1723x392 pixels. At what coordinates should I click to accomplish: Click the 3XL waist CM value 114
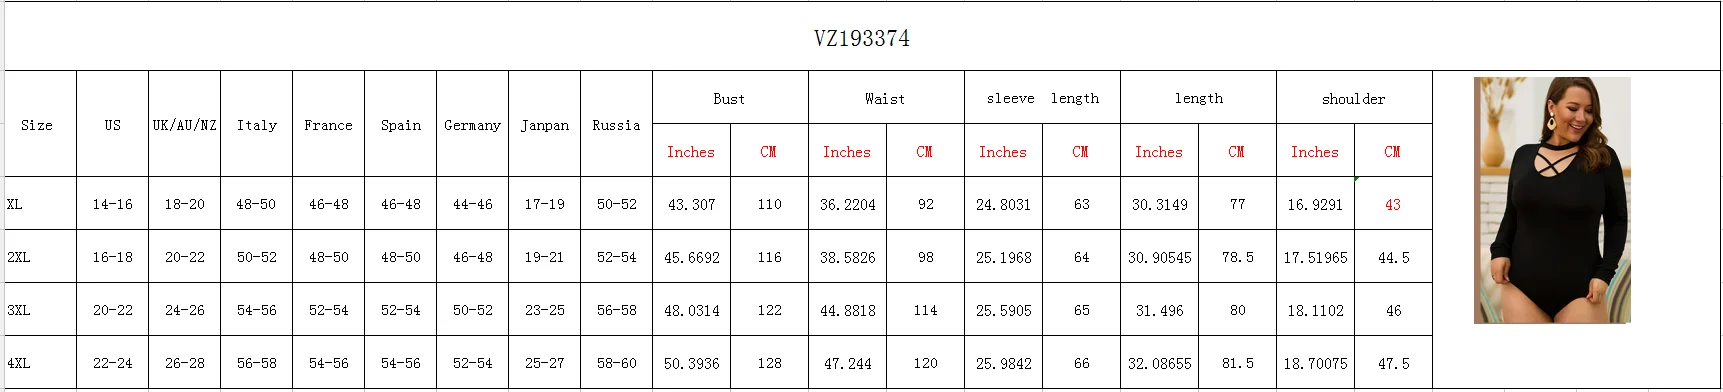tap(925, 310)
